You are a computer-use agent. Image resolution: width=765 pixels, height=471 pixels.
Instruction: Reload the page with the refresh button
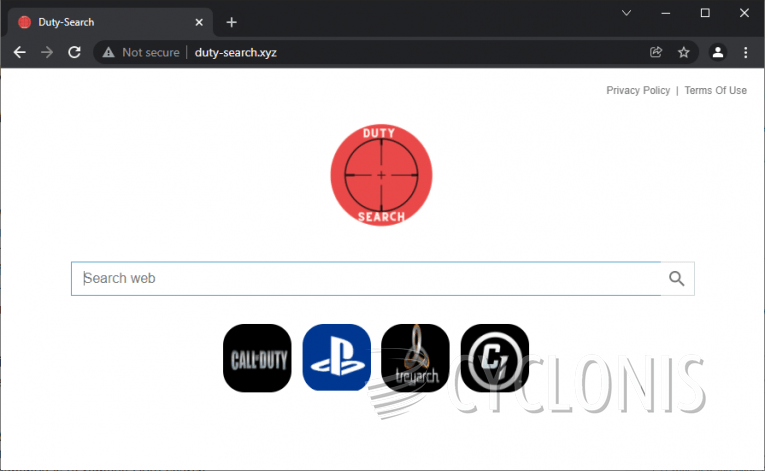tap(74, 52)
